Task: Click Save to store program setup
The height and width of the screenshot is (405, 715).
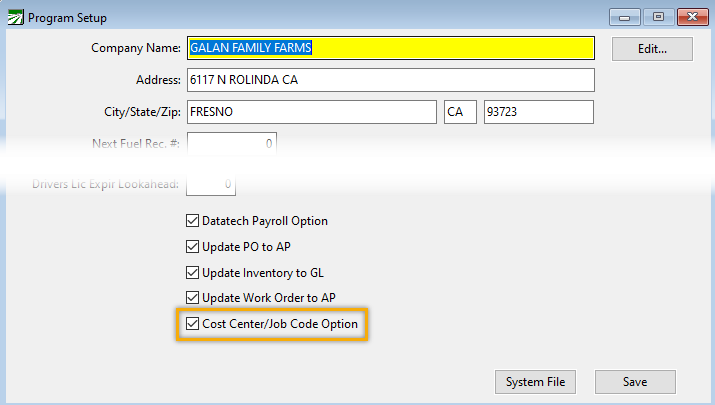Action: (x=635, y=382)
